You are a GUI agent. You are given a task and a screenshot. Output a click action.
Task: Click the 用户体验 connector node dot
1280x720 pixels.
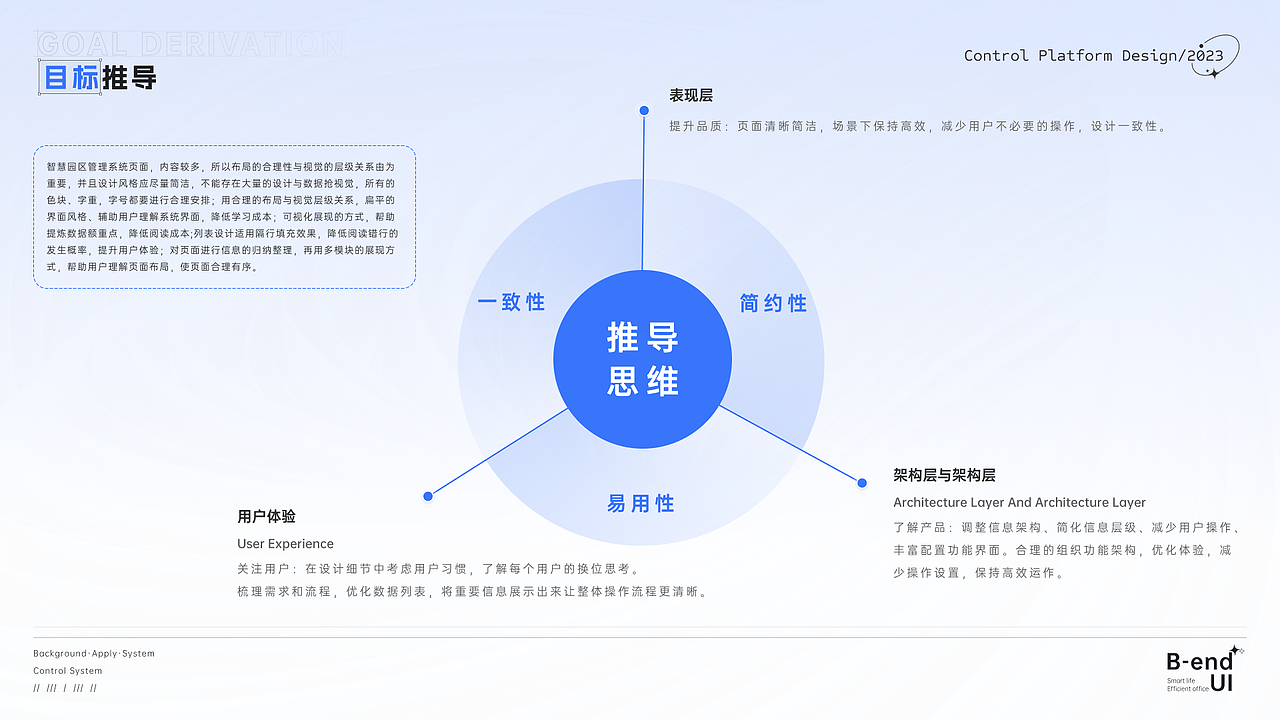428,494
